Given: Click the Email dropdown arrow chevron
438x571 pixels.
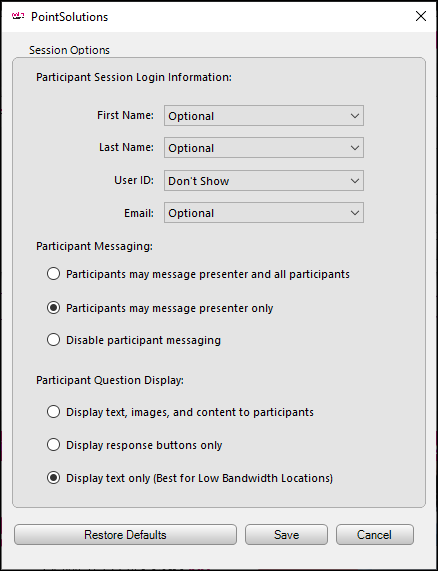Looking at the screenshot, I should pos(355,213).
